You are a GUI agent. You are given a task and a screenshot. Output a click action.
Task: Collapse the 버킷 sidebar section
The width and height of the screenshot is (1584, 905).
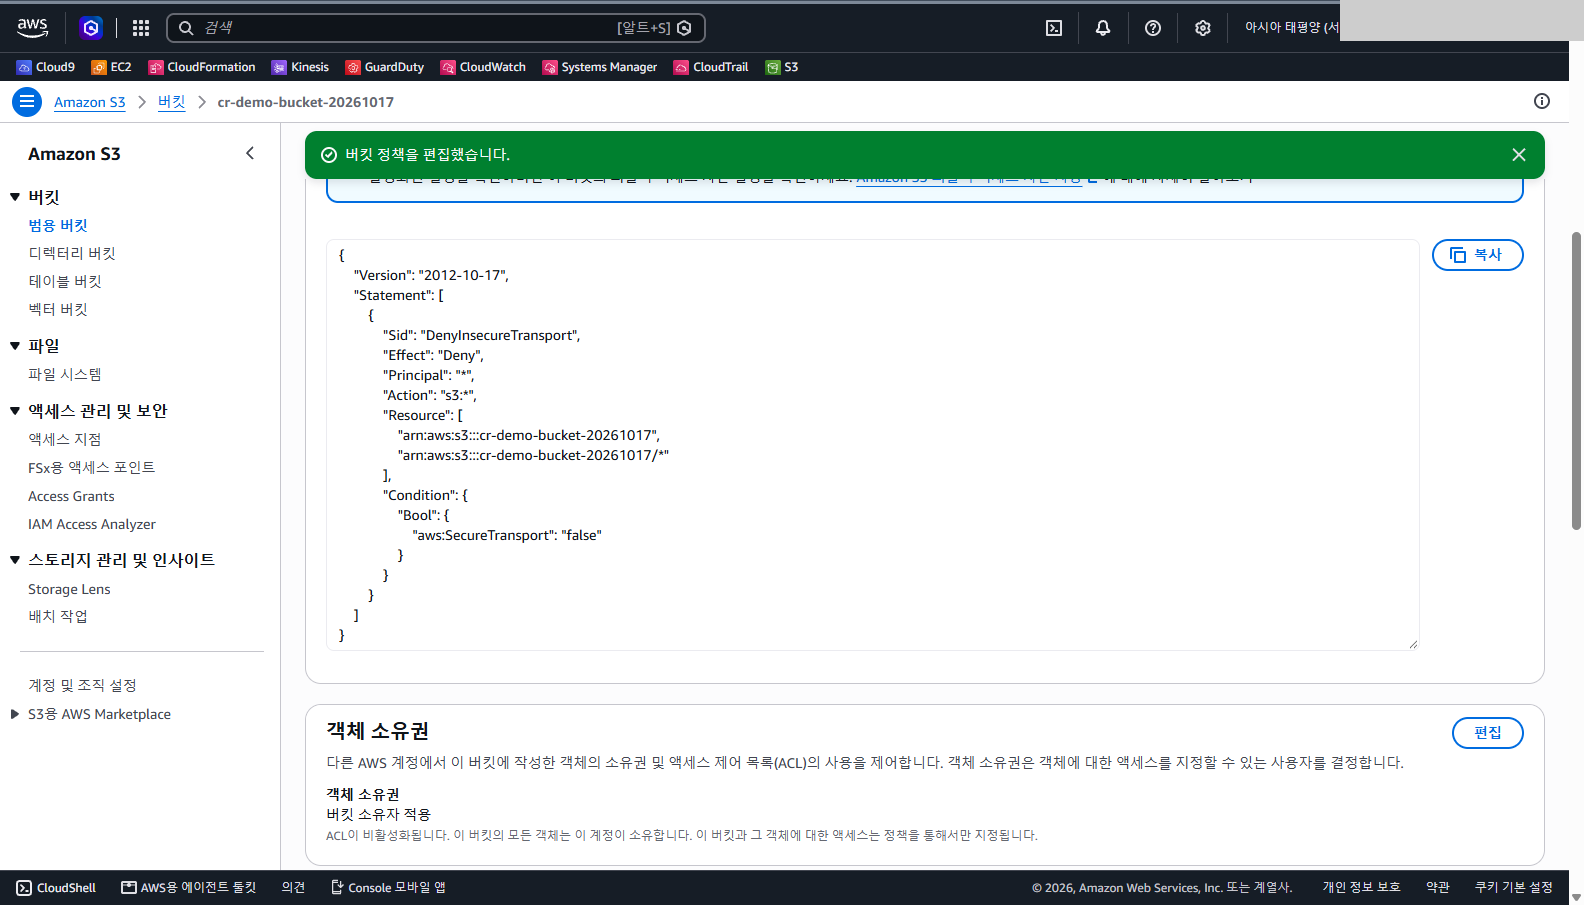[x=15, y=197]
